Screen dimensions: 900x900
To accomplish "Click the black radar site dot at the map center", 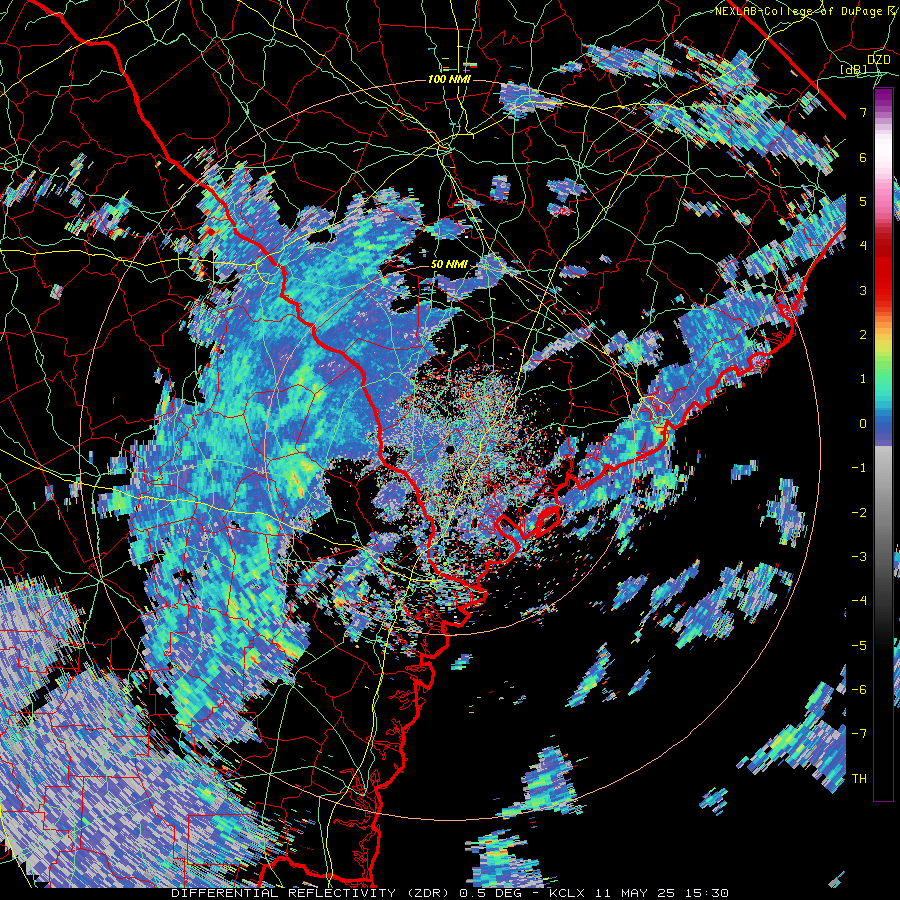I will (x=450, y=449).
